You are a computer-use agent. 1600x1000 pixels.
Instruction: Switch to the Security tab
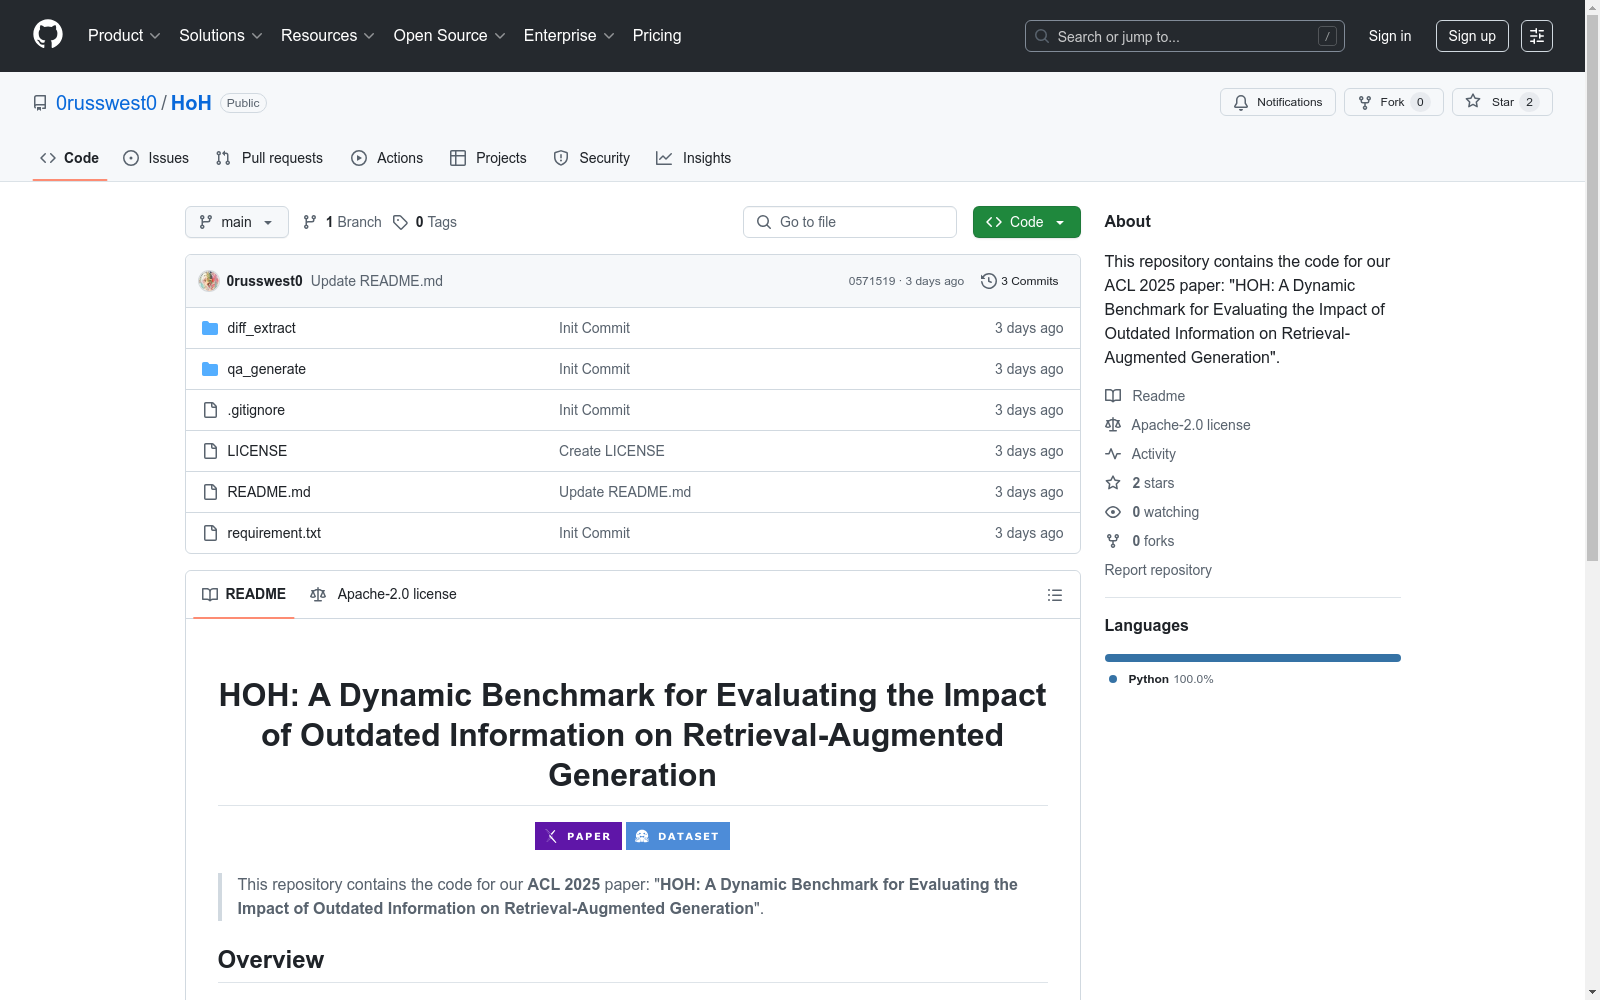pos(592,158)
